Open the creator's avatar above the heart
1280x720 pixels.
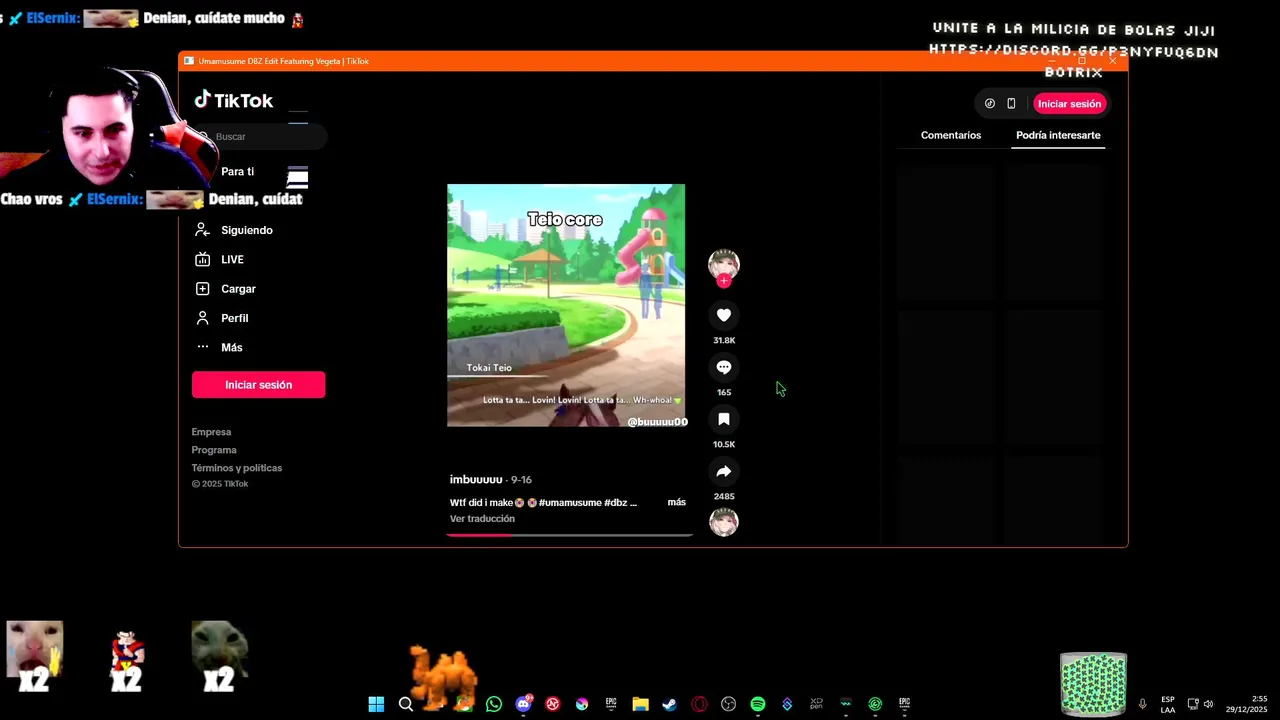[x=724, y=264]
